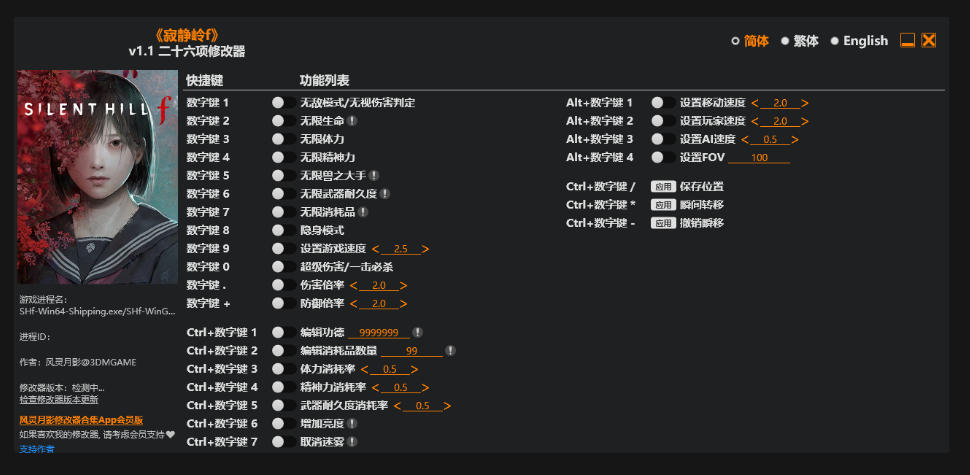Click the 设置FOV value field
970x475 pixels.
pos(759,158)
